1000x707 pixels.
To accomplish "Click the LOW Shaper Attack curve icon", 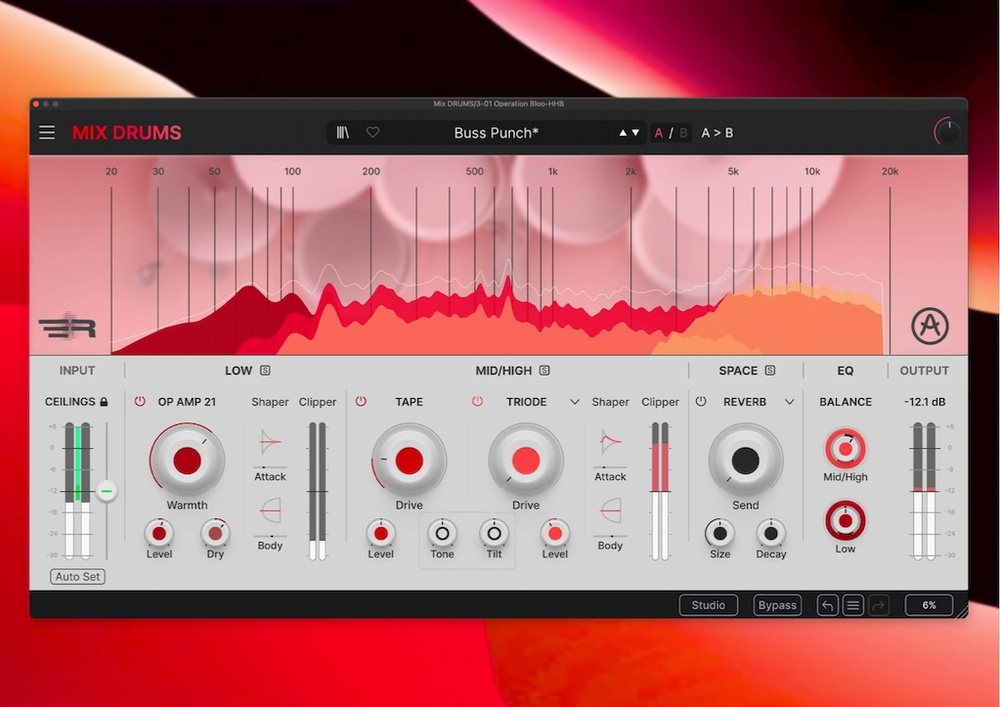I will point(270,442).
